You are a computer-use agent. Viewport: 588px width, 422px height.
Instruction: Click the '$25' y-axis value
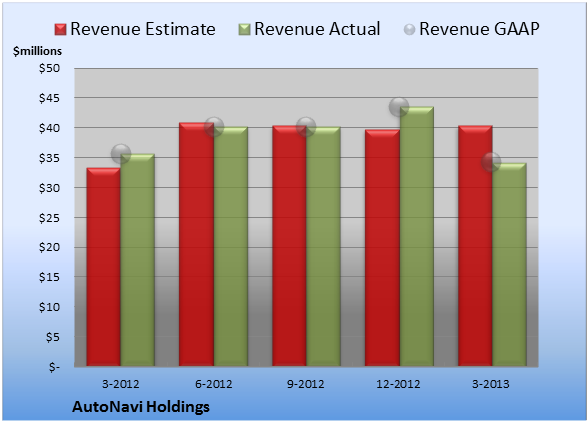coord(49,218)
